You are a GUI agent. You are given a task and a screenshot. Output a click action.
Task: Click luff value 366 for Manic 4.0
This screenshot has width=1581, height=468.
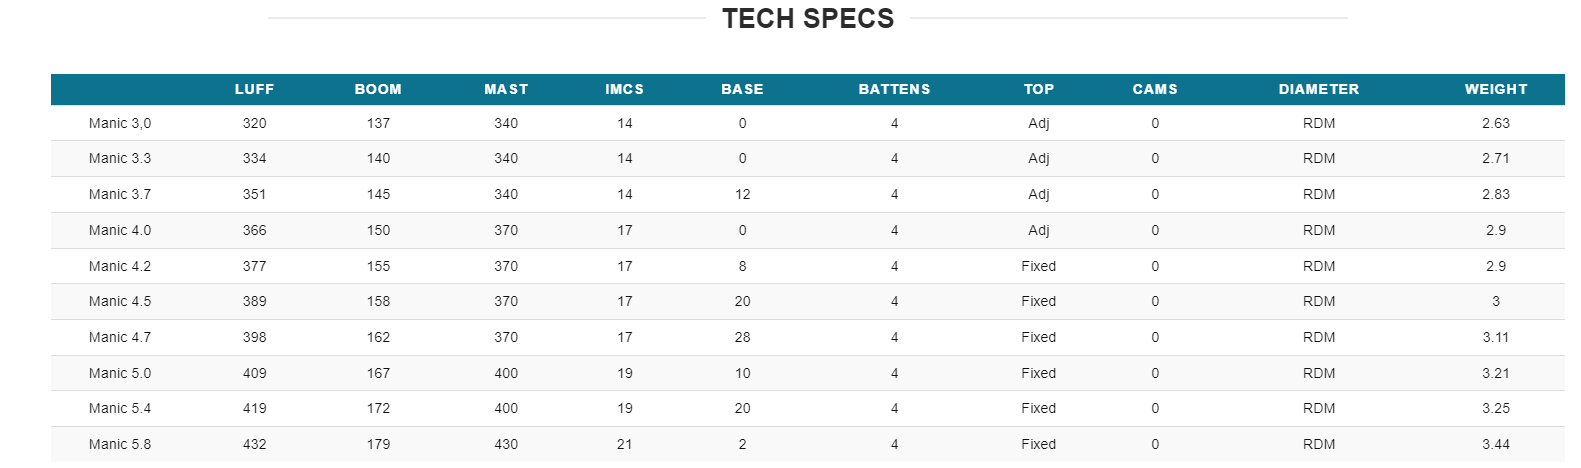click(x=254, y=230)
